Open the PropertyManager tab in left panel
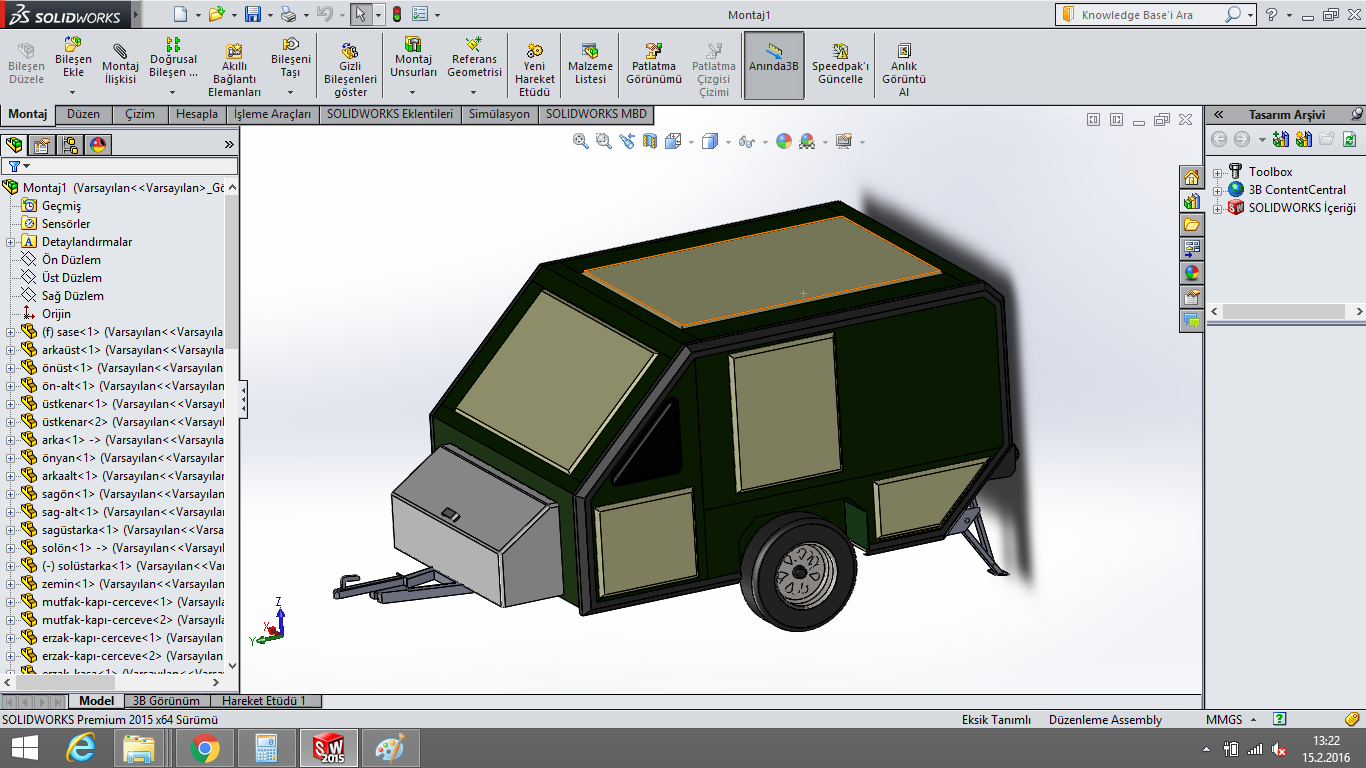Viewport: 1366px width, 768px height. point(42,145)
